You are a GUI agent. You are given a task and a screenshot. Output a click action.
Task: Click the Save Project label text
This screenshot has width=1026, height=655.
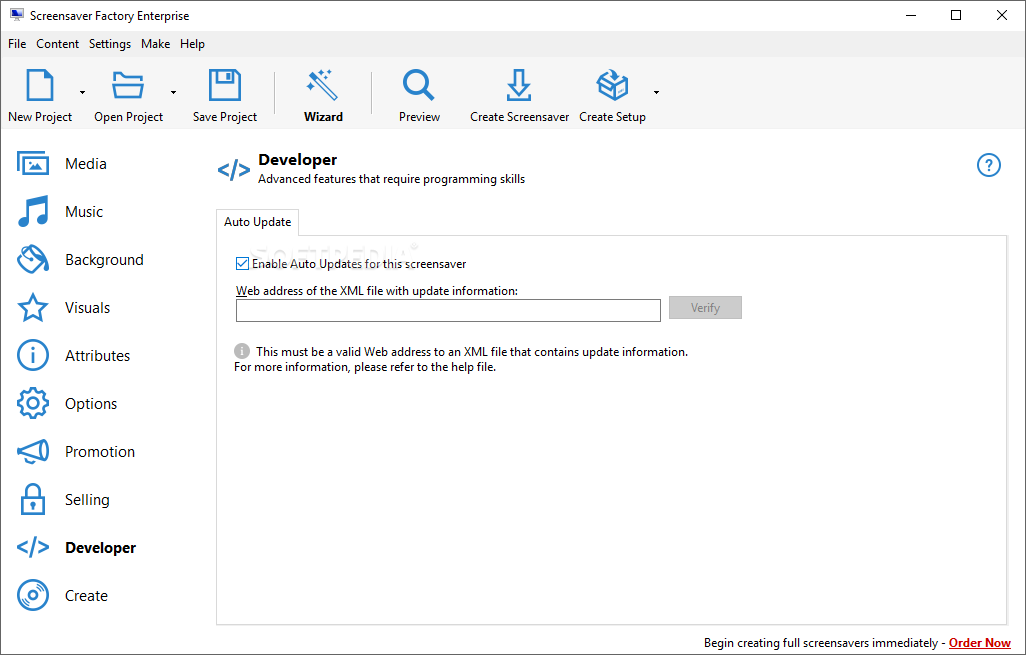click(224, 116)
